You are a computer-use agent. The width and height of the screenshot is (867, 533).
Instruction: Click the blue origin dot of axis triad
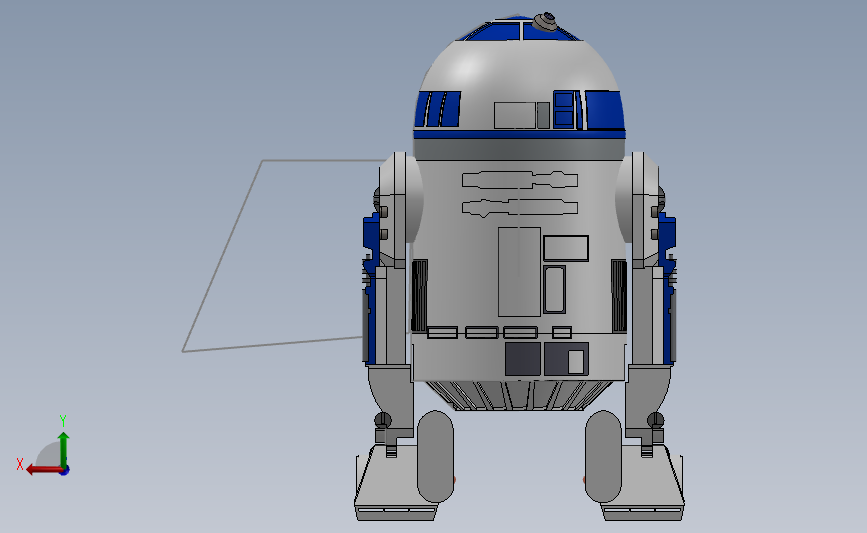pyautogui.click(x=64, y=471)
